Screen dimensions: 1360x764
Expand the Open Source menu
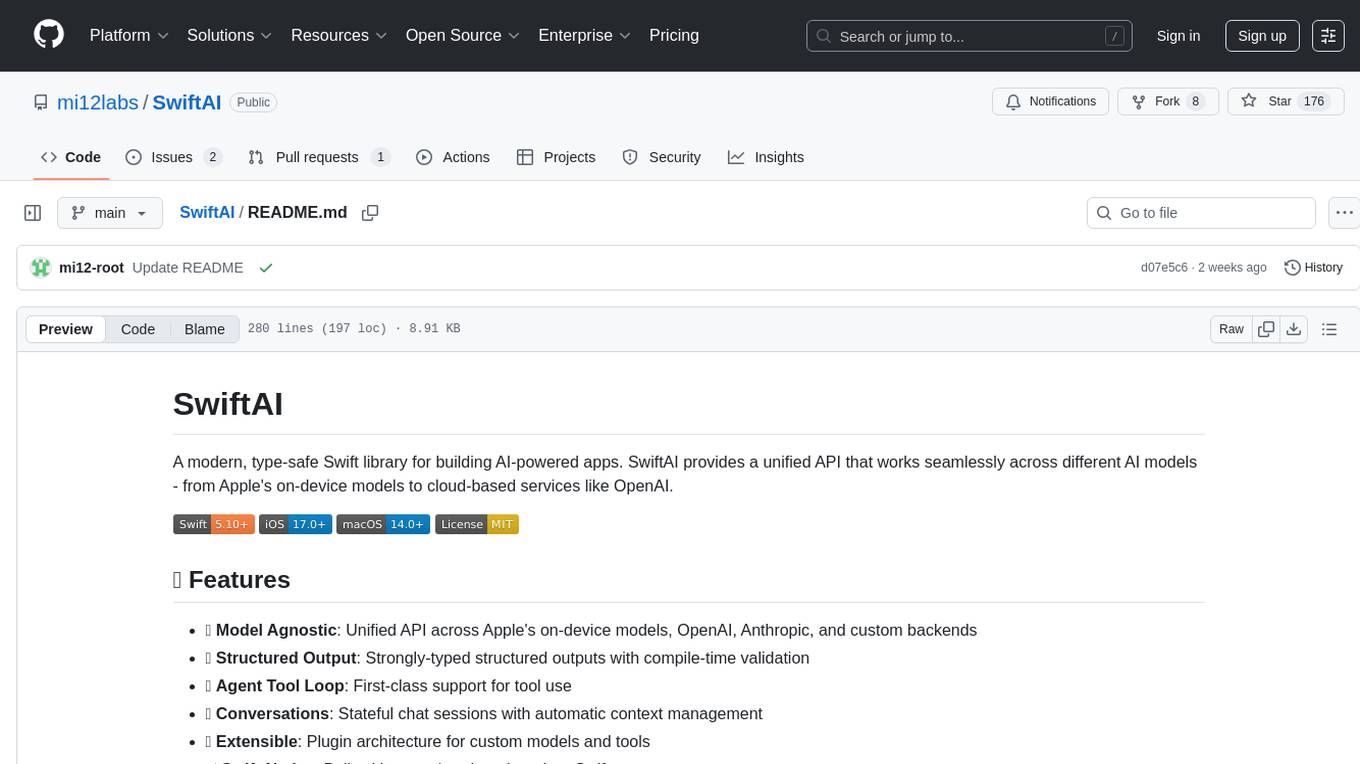[462, 35]
